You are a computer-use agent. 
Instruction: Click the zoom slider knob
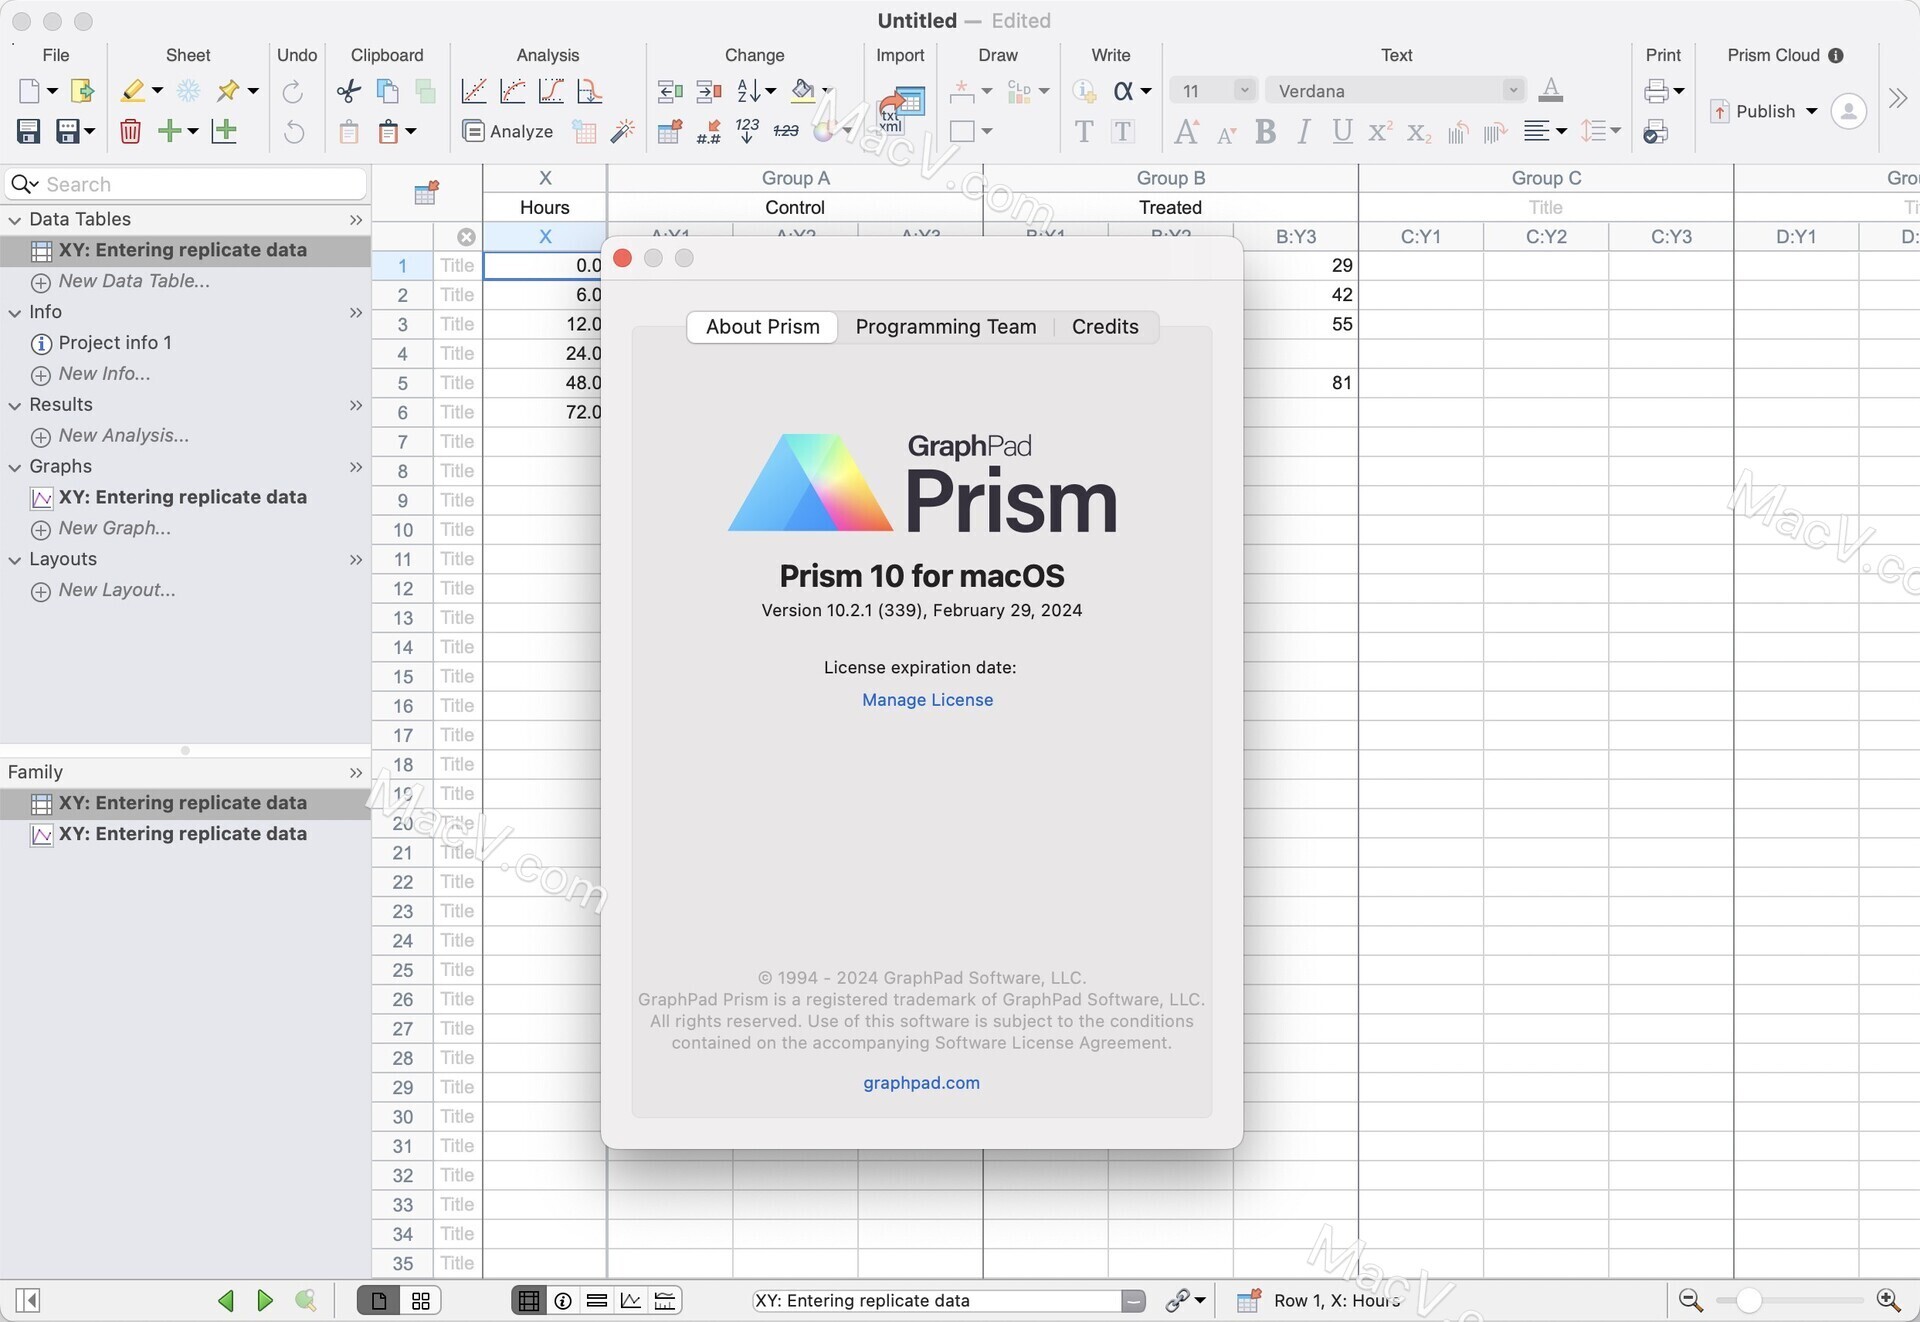click(1748, 1300)
